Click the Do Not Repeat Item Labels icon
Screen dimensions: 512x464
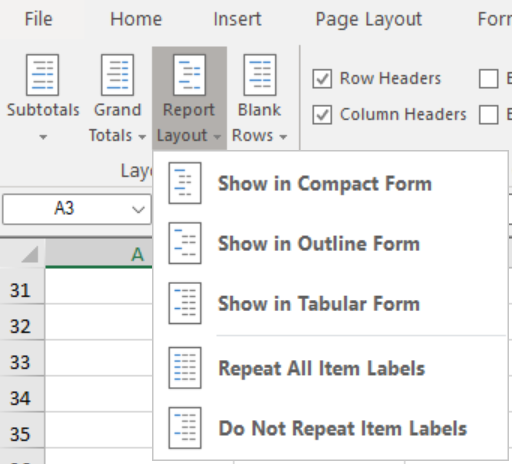[185, 428]
